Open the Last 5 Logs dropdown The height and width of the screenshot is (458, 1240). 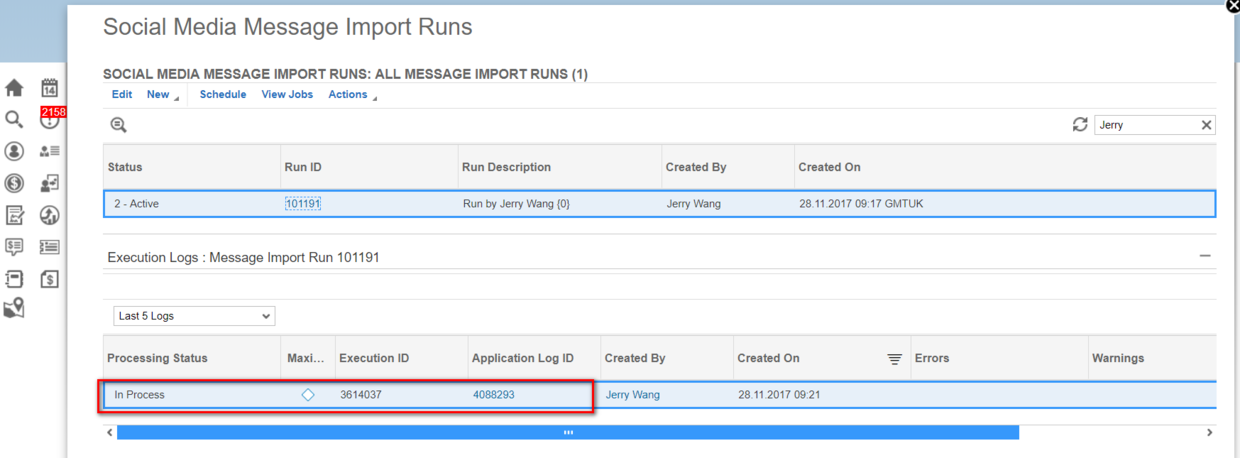pos(194,316)
